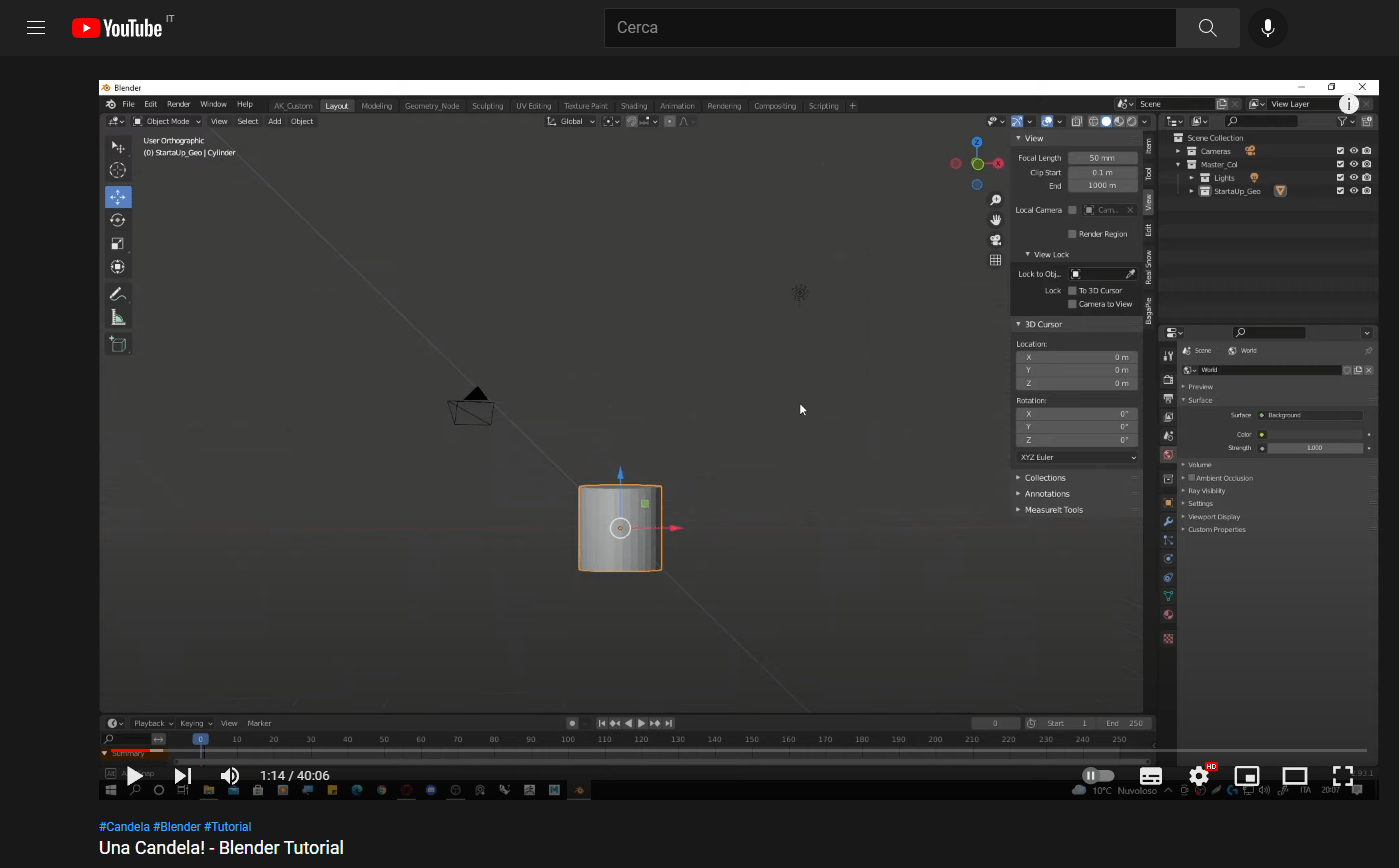
Task: Play the YouTube video
Action: pyautogui.click(x=134, y=776)
